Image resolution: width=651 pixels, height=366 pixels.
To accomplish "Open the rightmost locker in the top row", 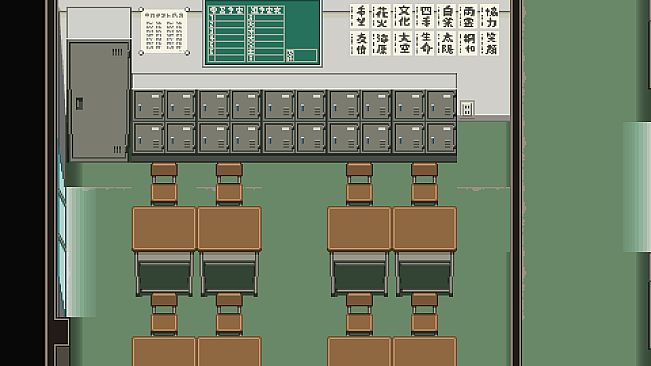I will [x=441, y=105].
